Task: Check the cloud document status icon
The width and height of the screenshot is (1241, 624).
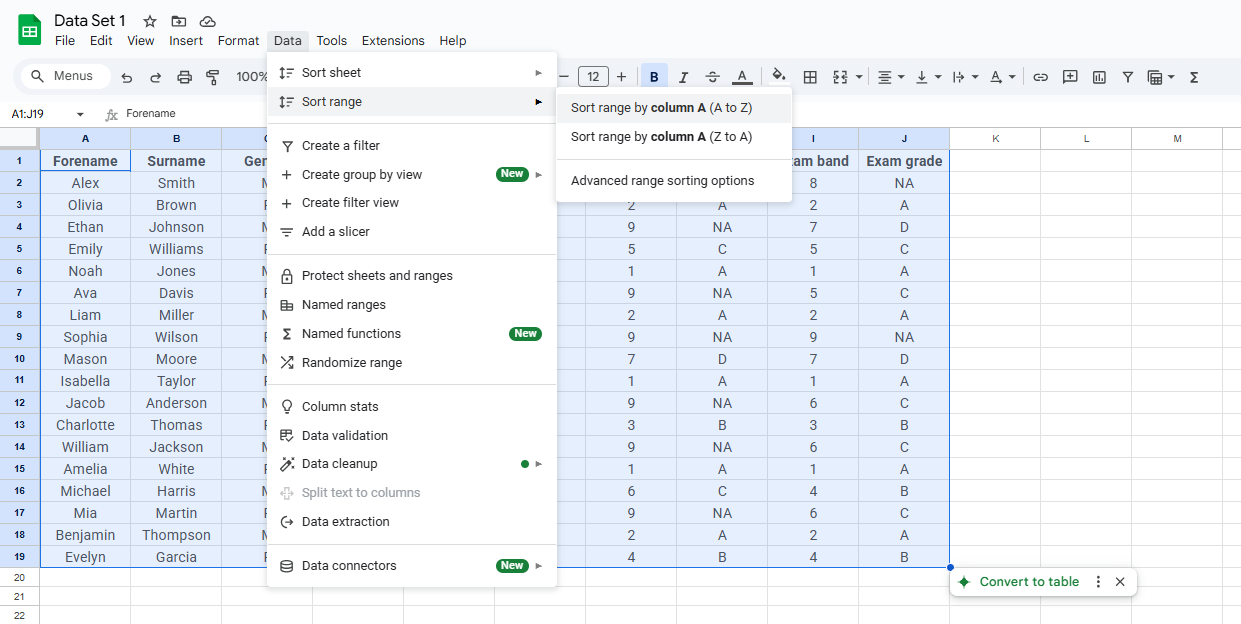Action: click(x=207, y=21)
